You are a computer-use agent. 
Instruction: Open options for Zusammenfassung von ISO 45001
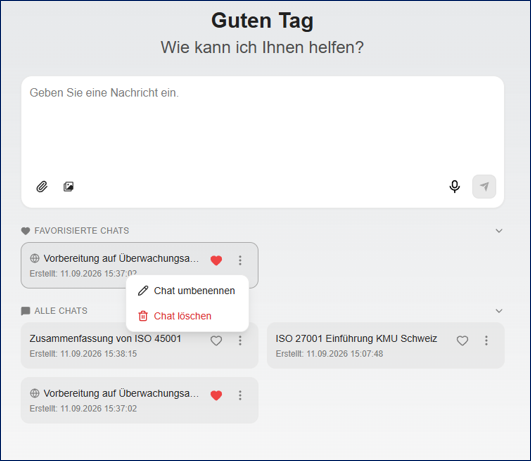(240, 340)
